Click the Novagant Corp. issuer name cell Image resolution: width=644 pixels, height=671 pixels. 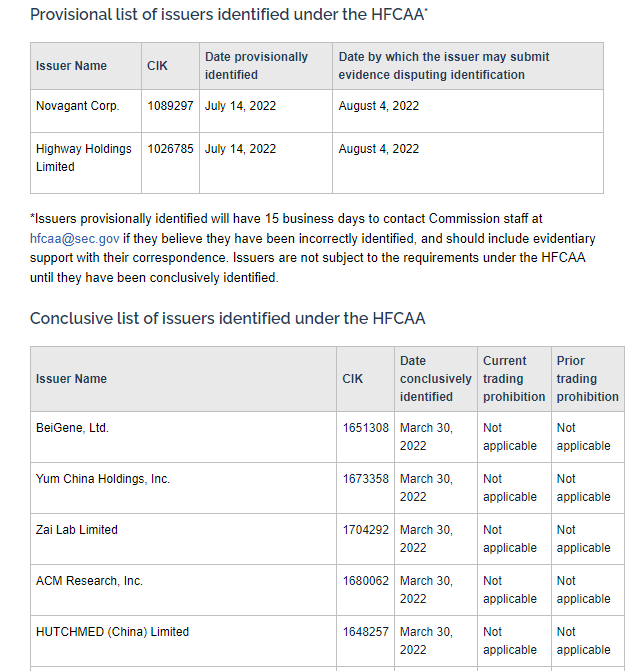click(77, 106)
